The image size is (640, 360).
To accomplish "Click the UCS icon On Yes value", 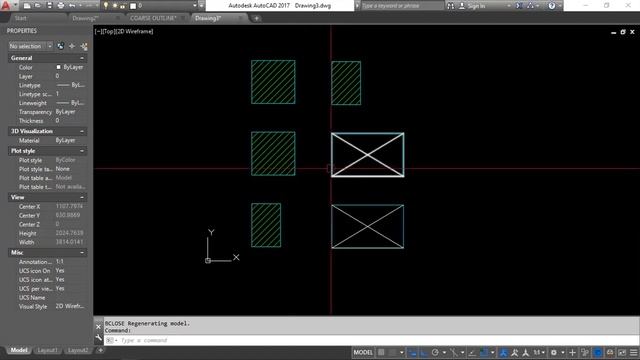I will 60,270.
